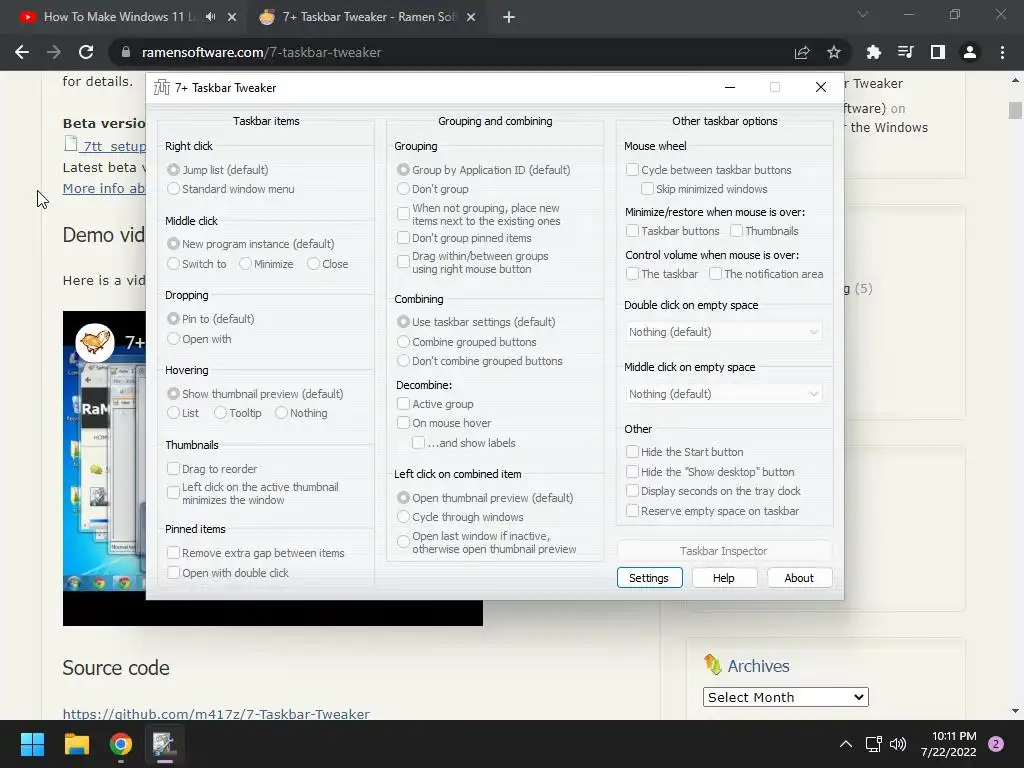Close the 7+ Taskbar Tweaker browser tab
Screen dimensions: 1024x768
click(x=471, y=17)
